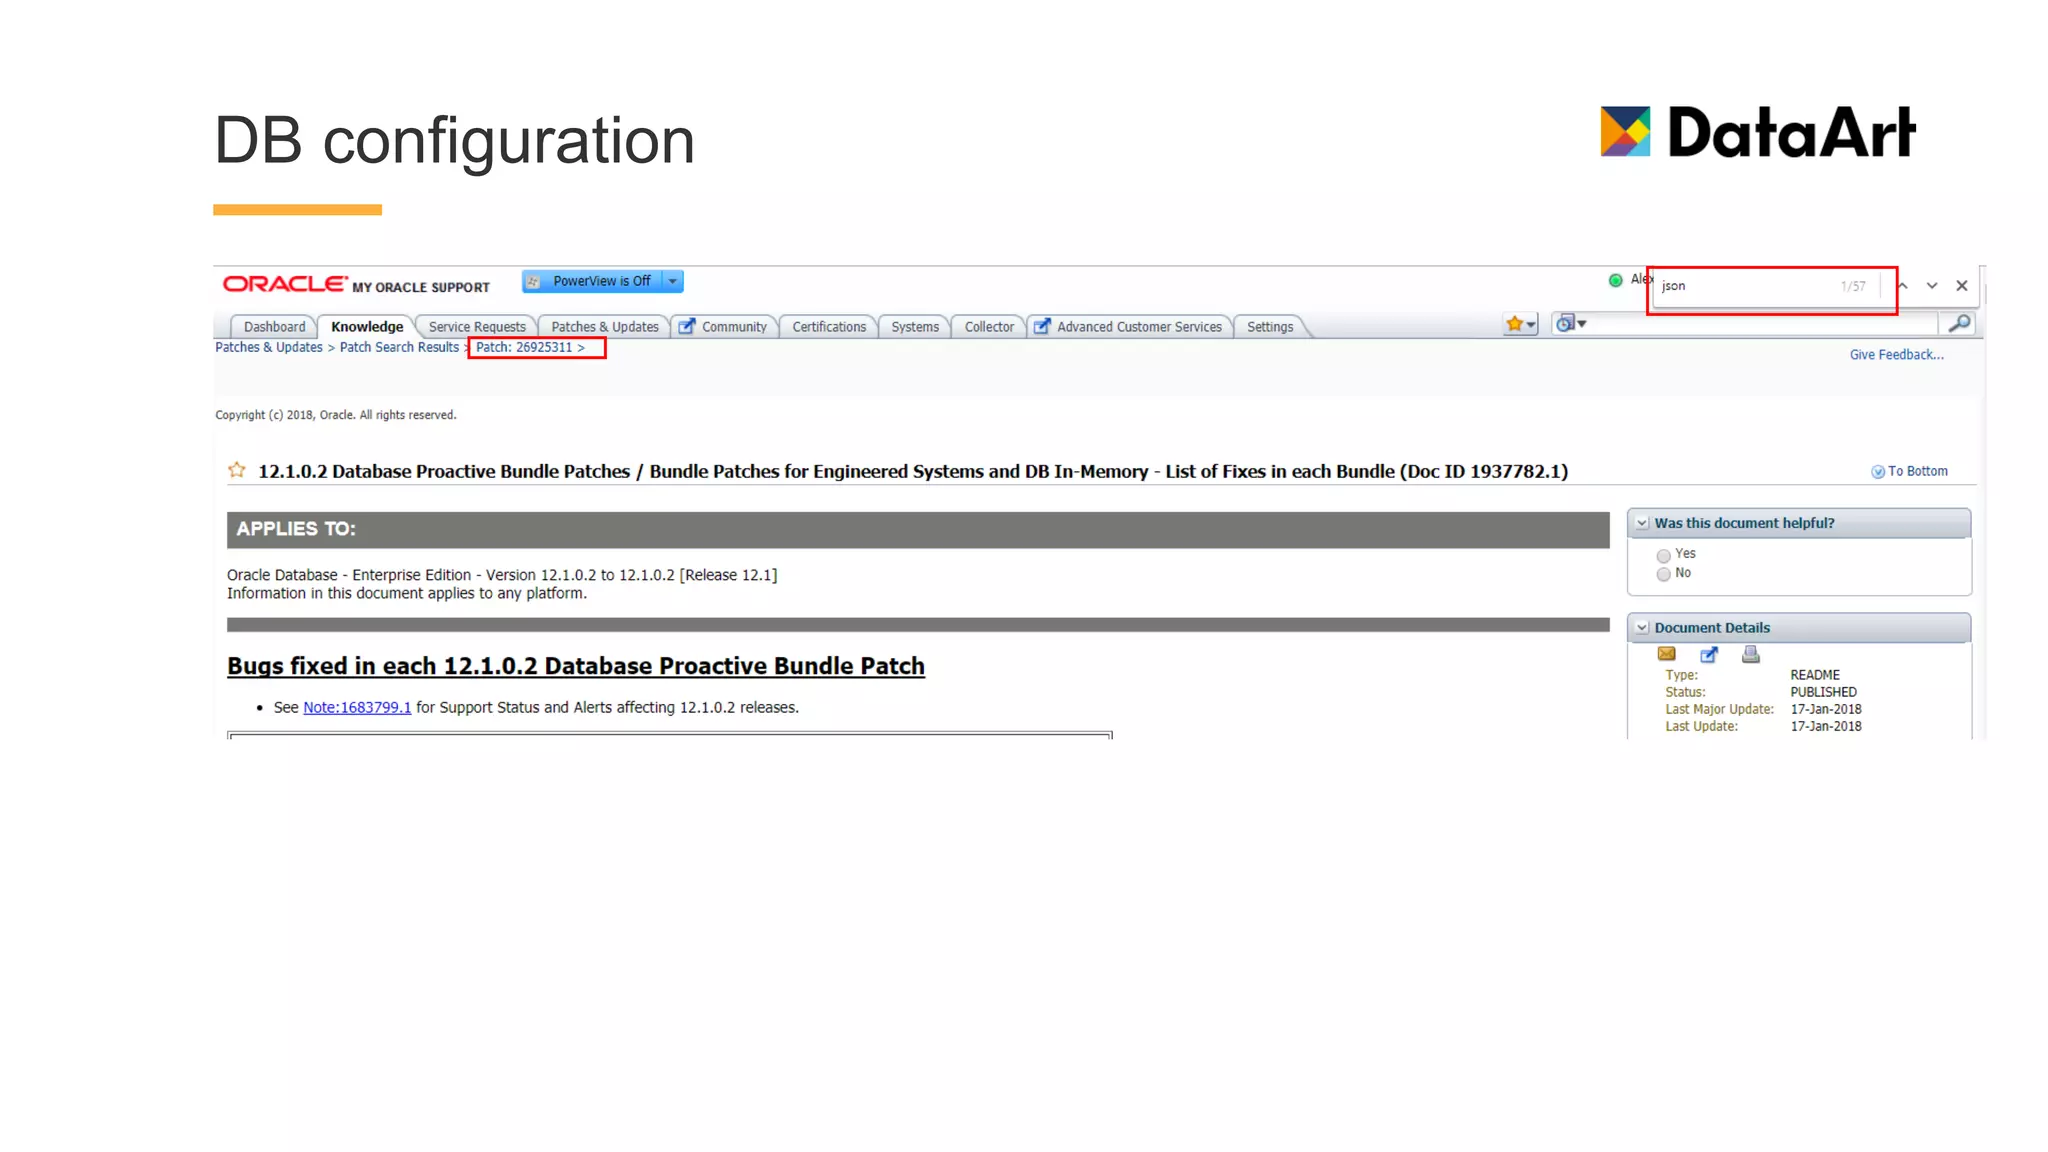The image size is (2048, 1152).
Task: Select the No radio button
Action: [1663, 574]
